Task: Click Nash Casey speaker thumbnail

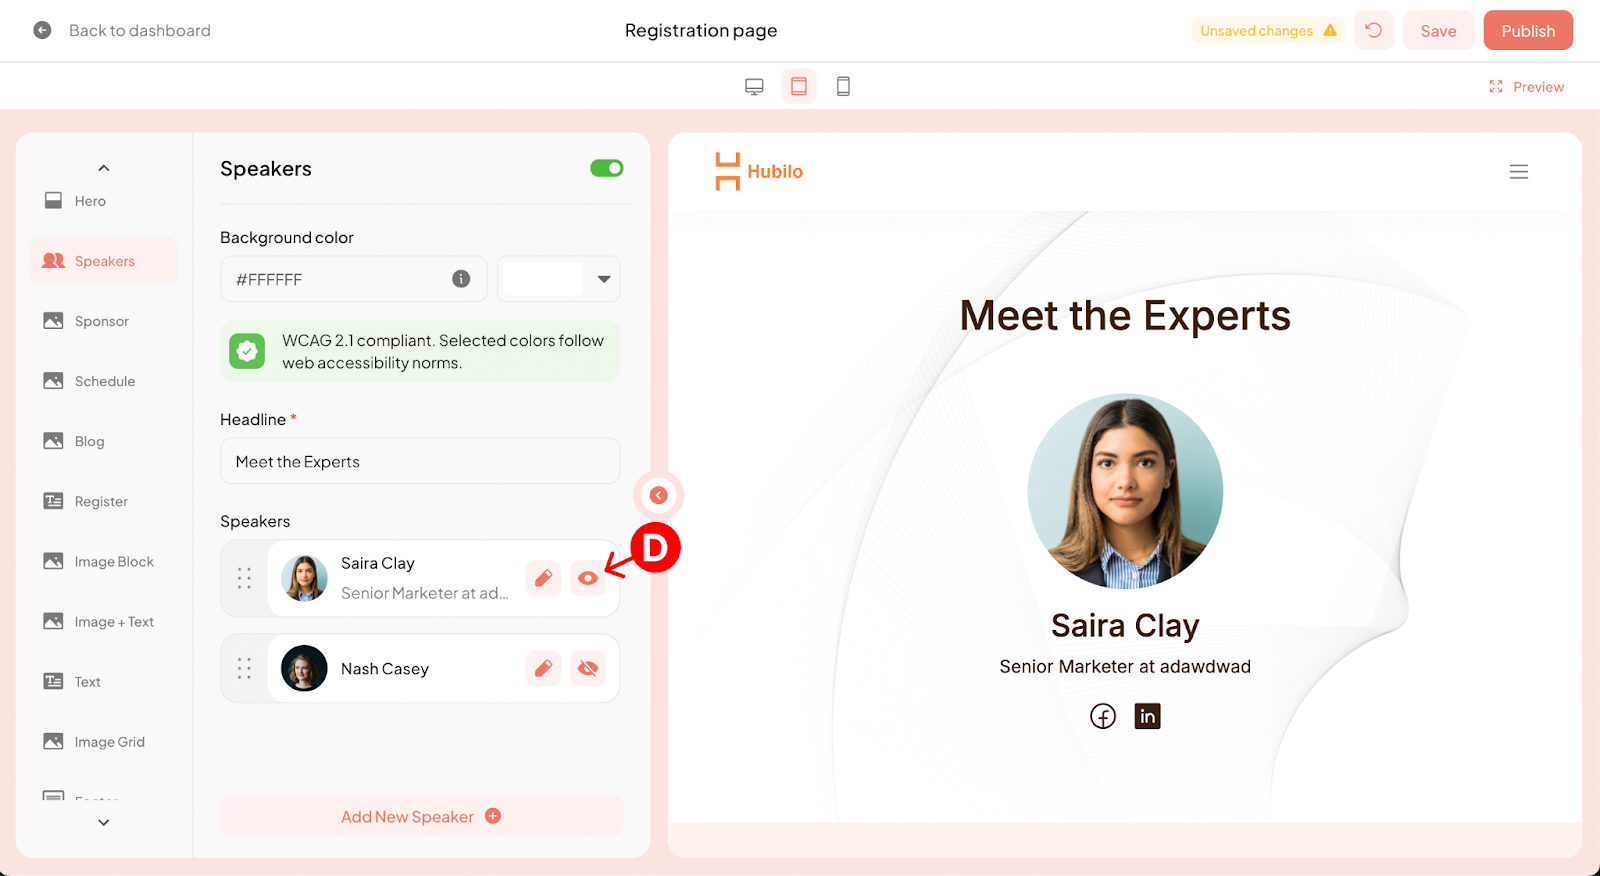Action: point(304,668)
